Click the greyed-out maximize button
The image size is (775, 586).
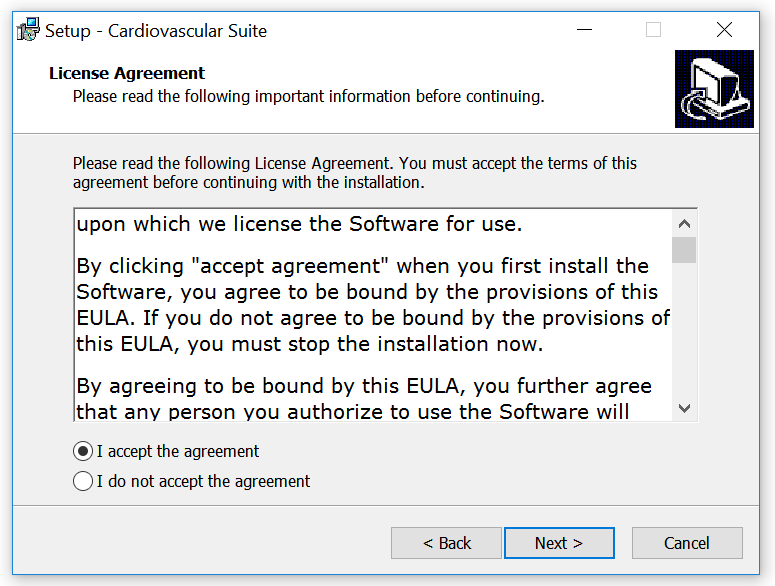tap(653, 30)
